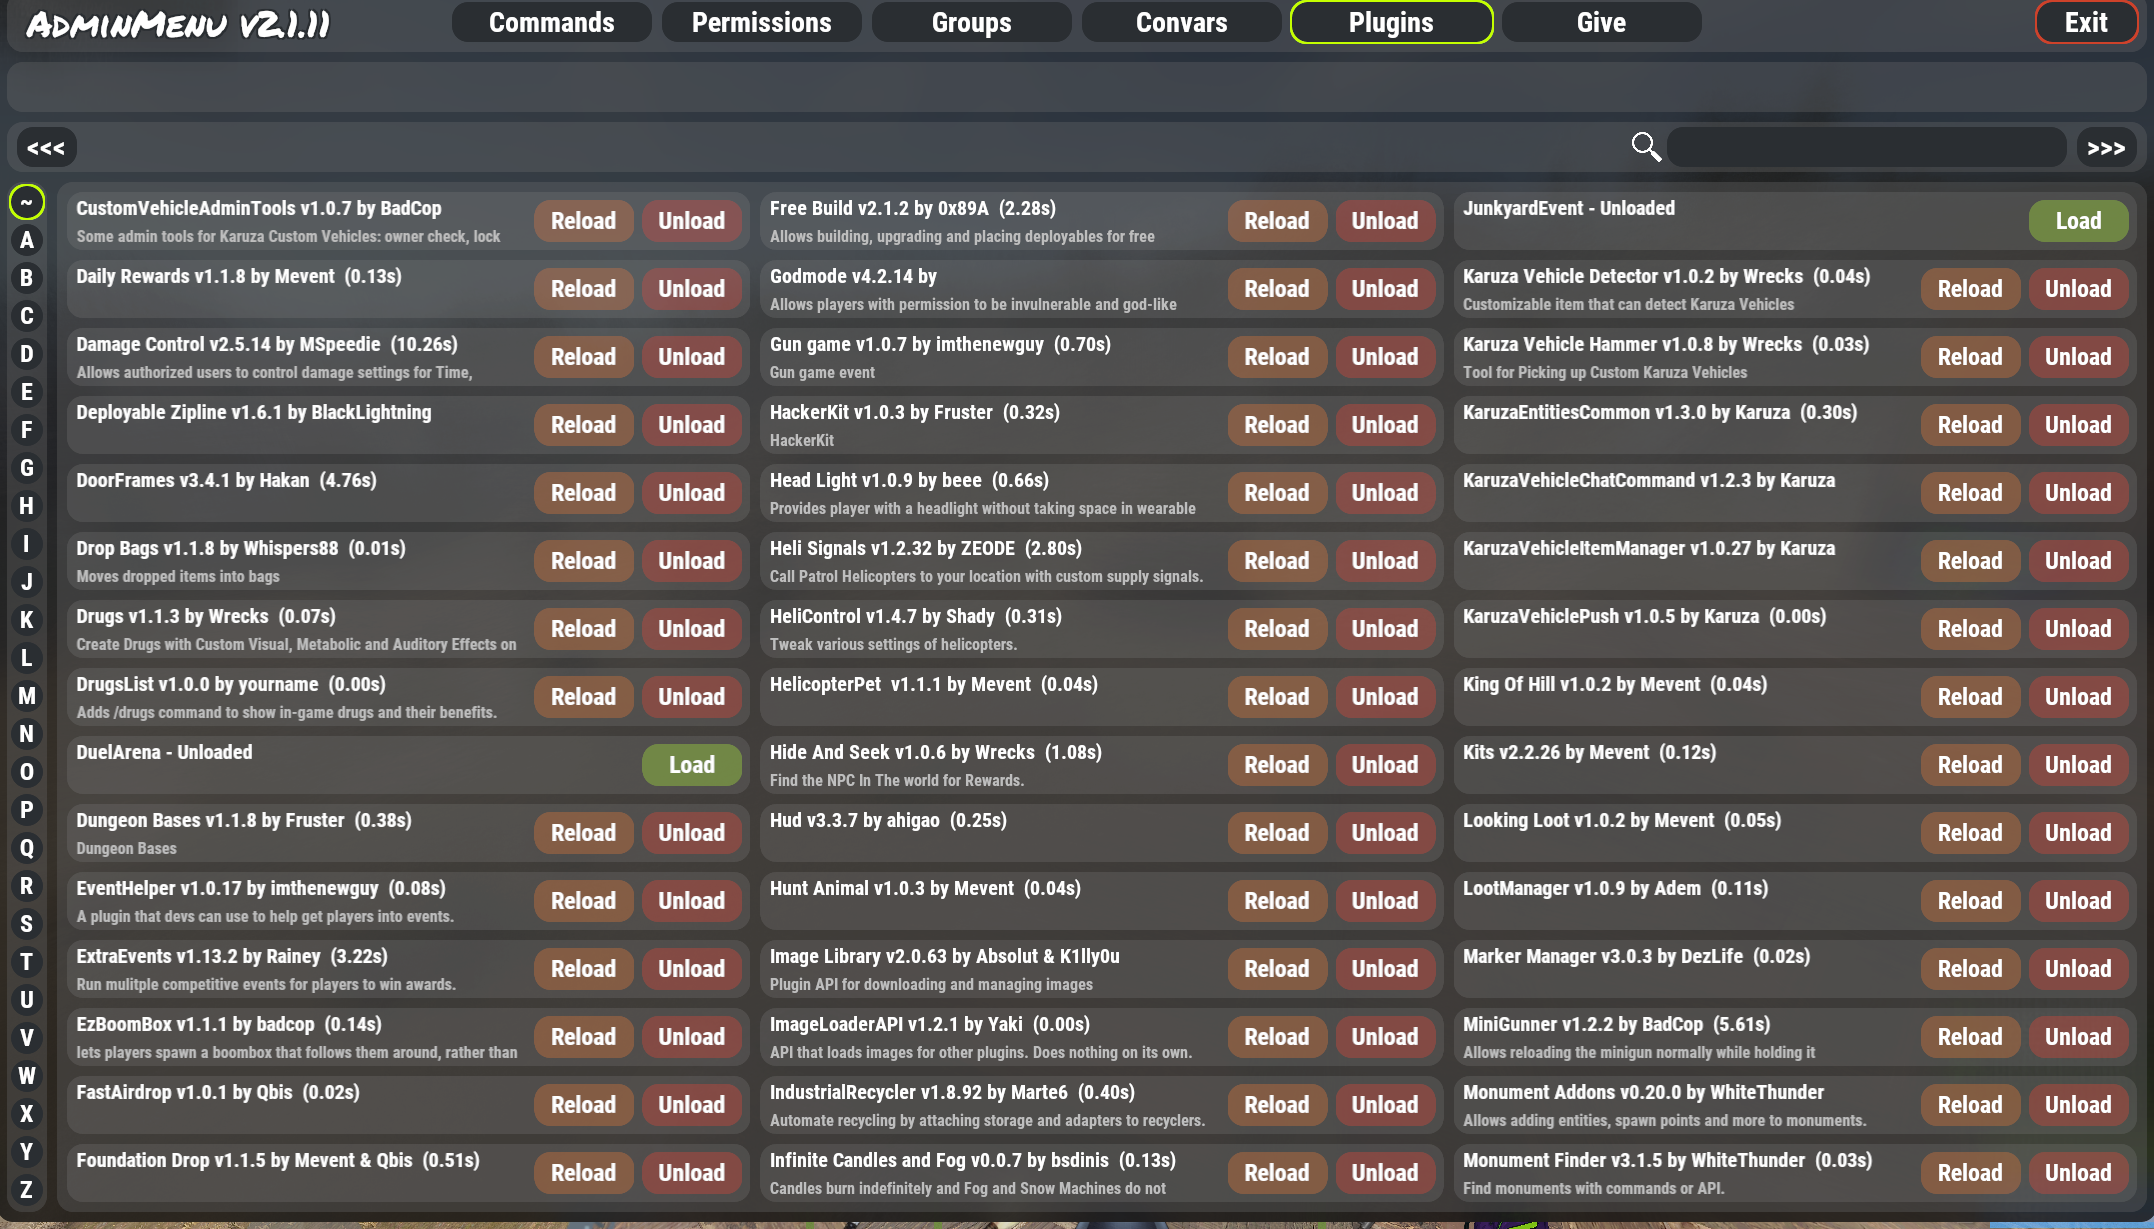
Task: Reload the Monument Finder plugin
Action: (x=1969, y=1173)
